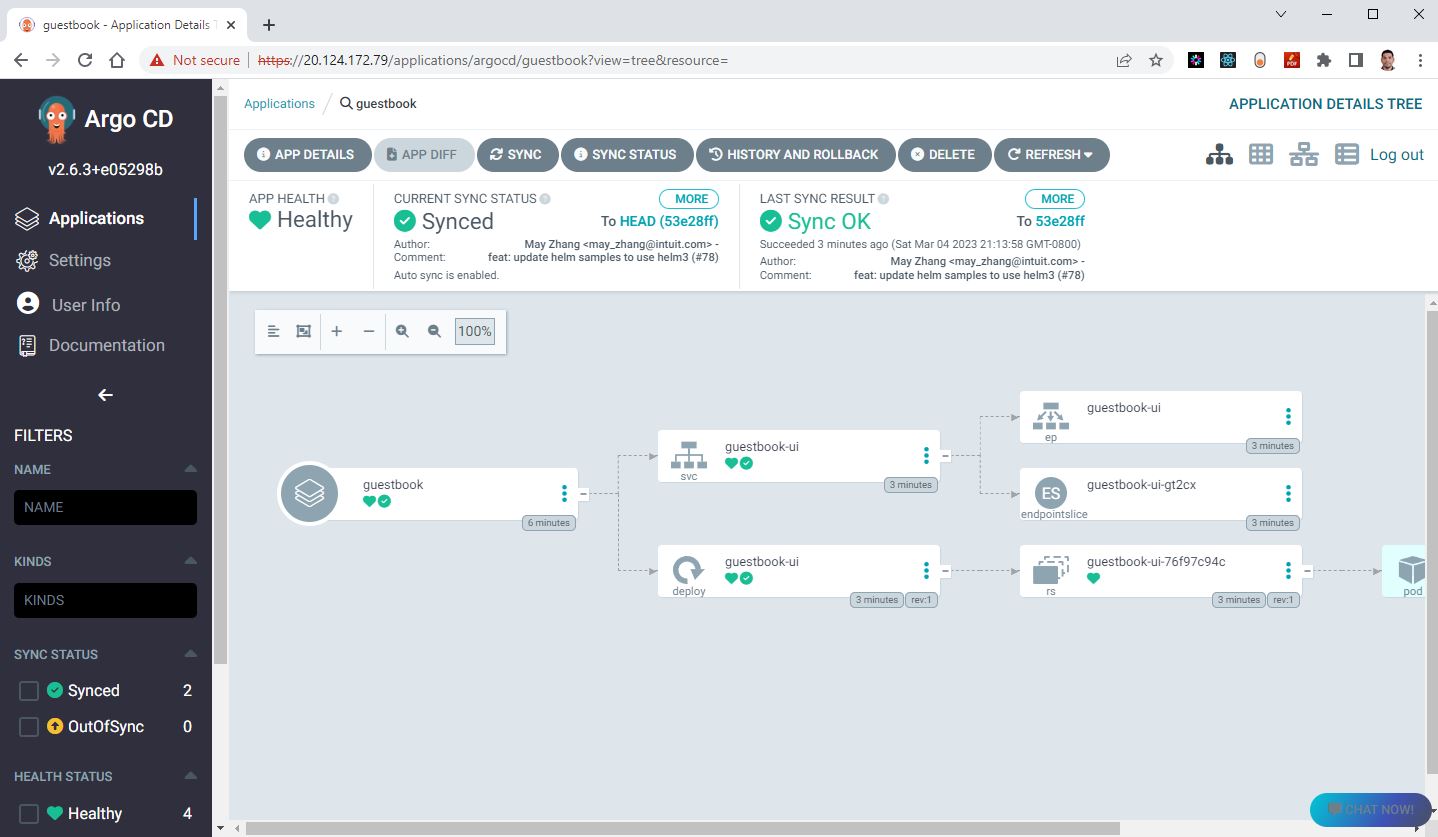Screen dimensions: 1438x837
Task: Collapse children of guestbook app node
Action: 584,493
